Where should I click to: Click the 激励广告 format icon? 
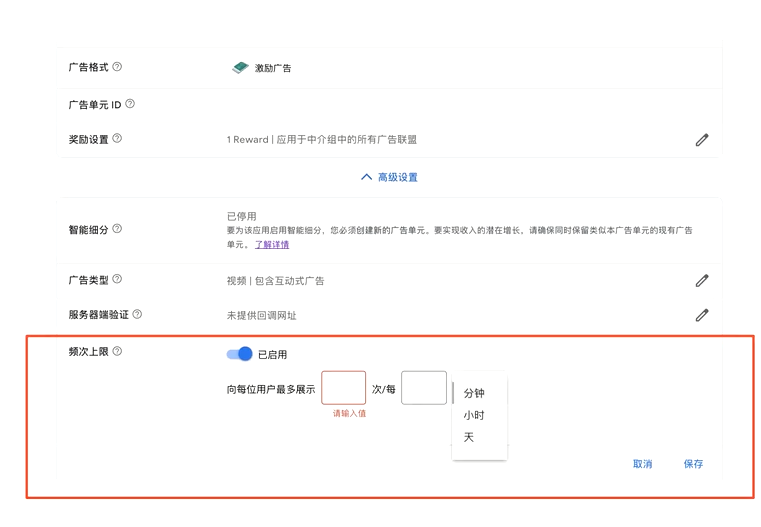(x=240, y=68)
